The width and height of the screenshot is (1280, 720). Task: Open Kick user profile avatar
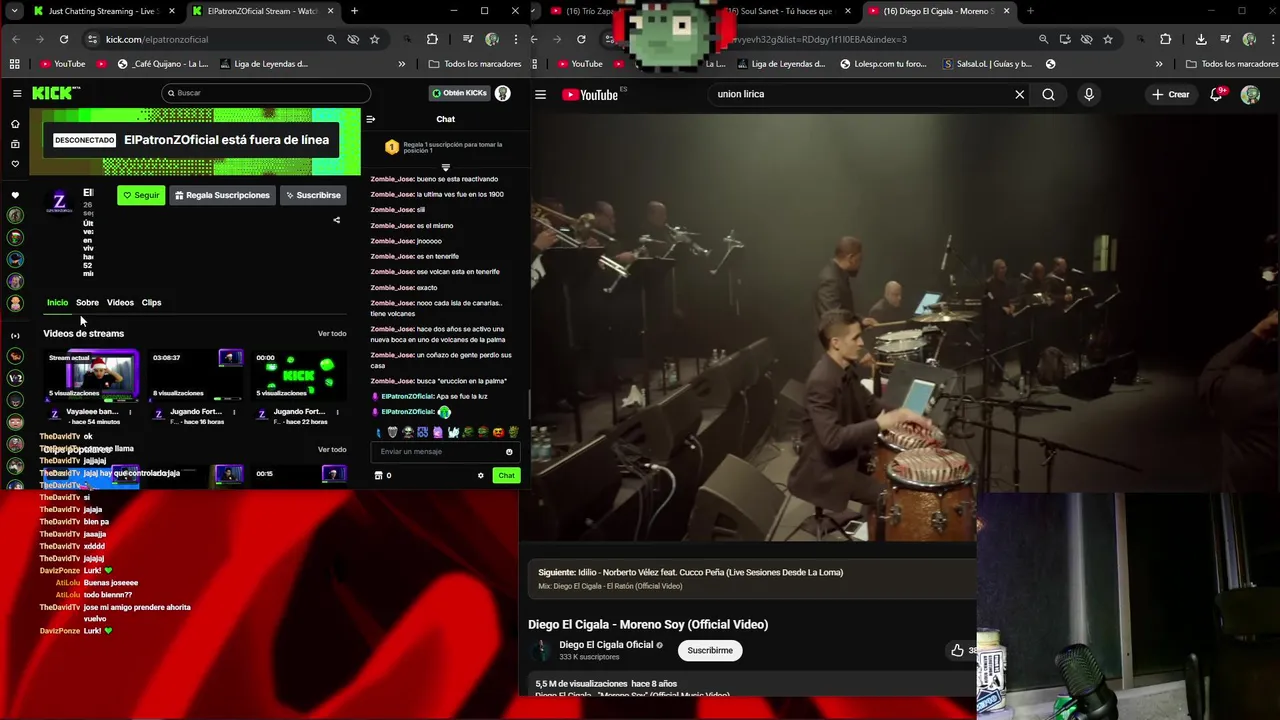[503, 93]
